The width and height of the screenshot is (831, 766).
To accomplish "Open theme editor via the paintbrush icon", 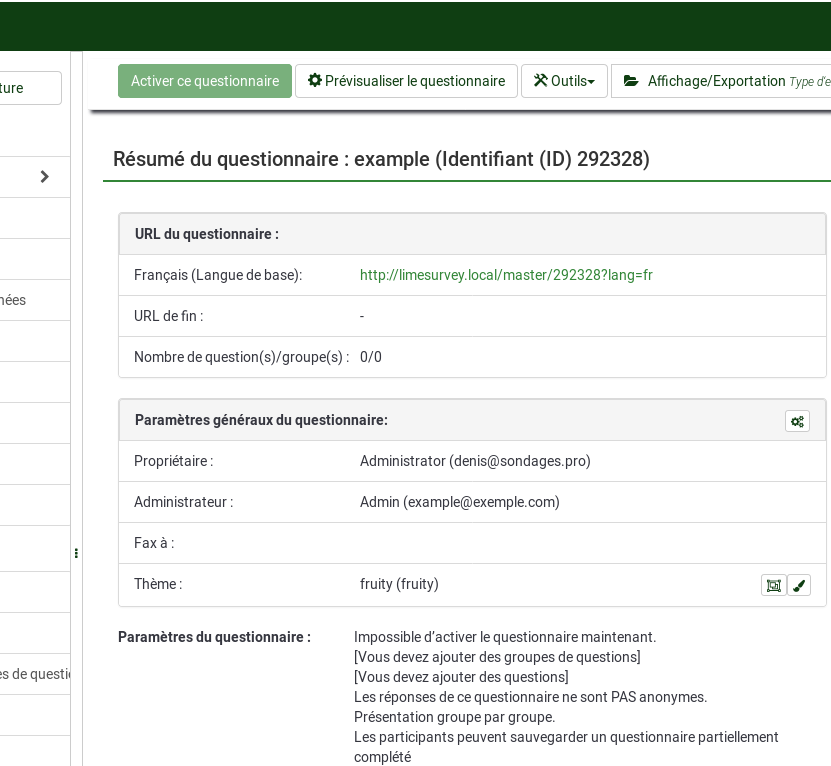I will pyautogui.click(x=799, y=585).
